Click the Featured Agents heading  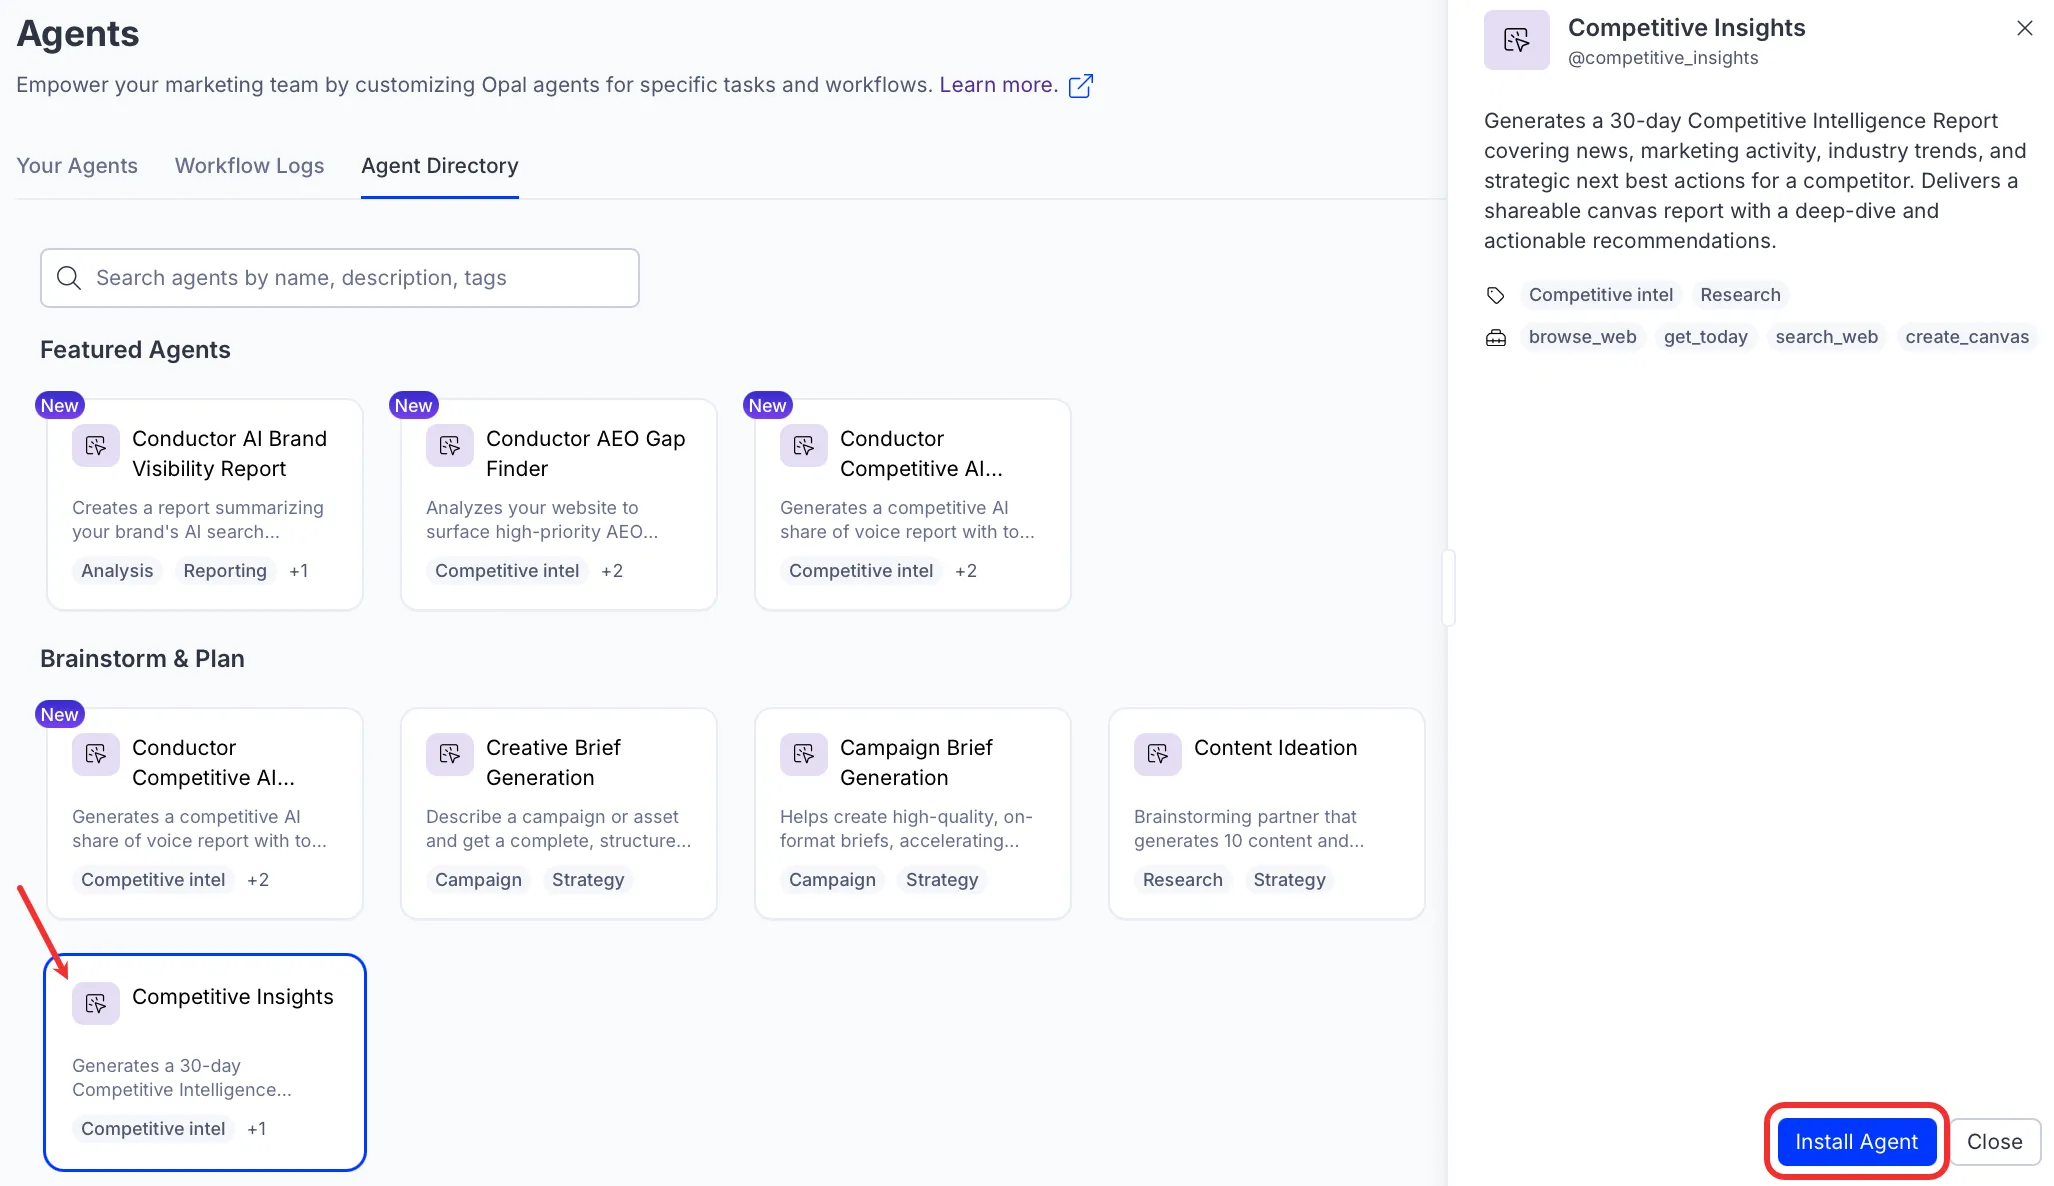(x=135, y=350)
